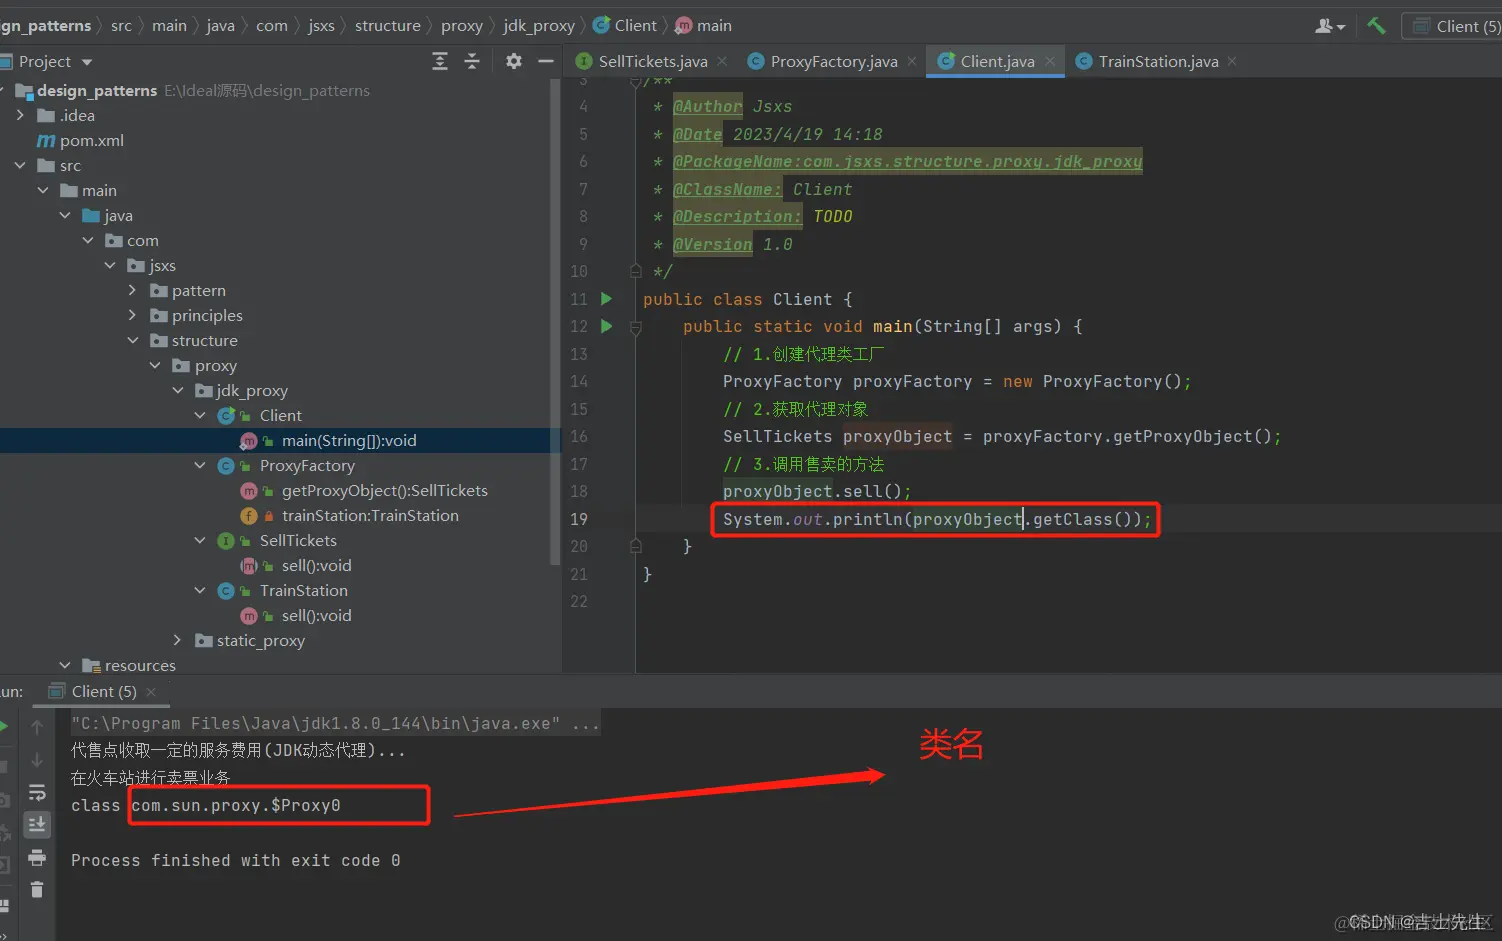Click run gutter arrow beside main method
This screenshot has height=941, width=1502.
click(x=606, y=326)
